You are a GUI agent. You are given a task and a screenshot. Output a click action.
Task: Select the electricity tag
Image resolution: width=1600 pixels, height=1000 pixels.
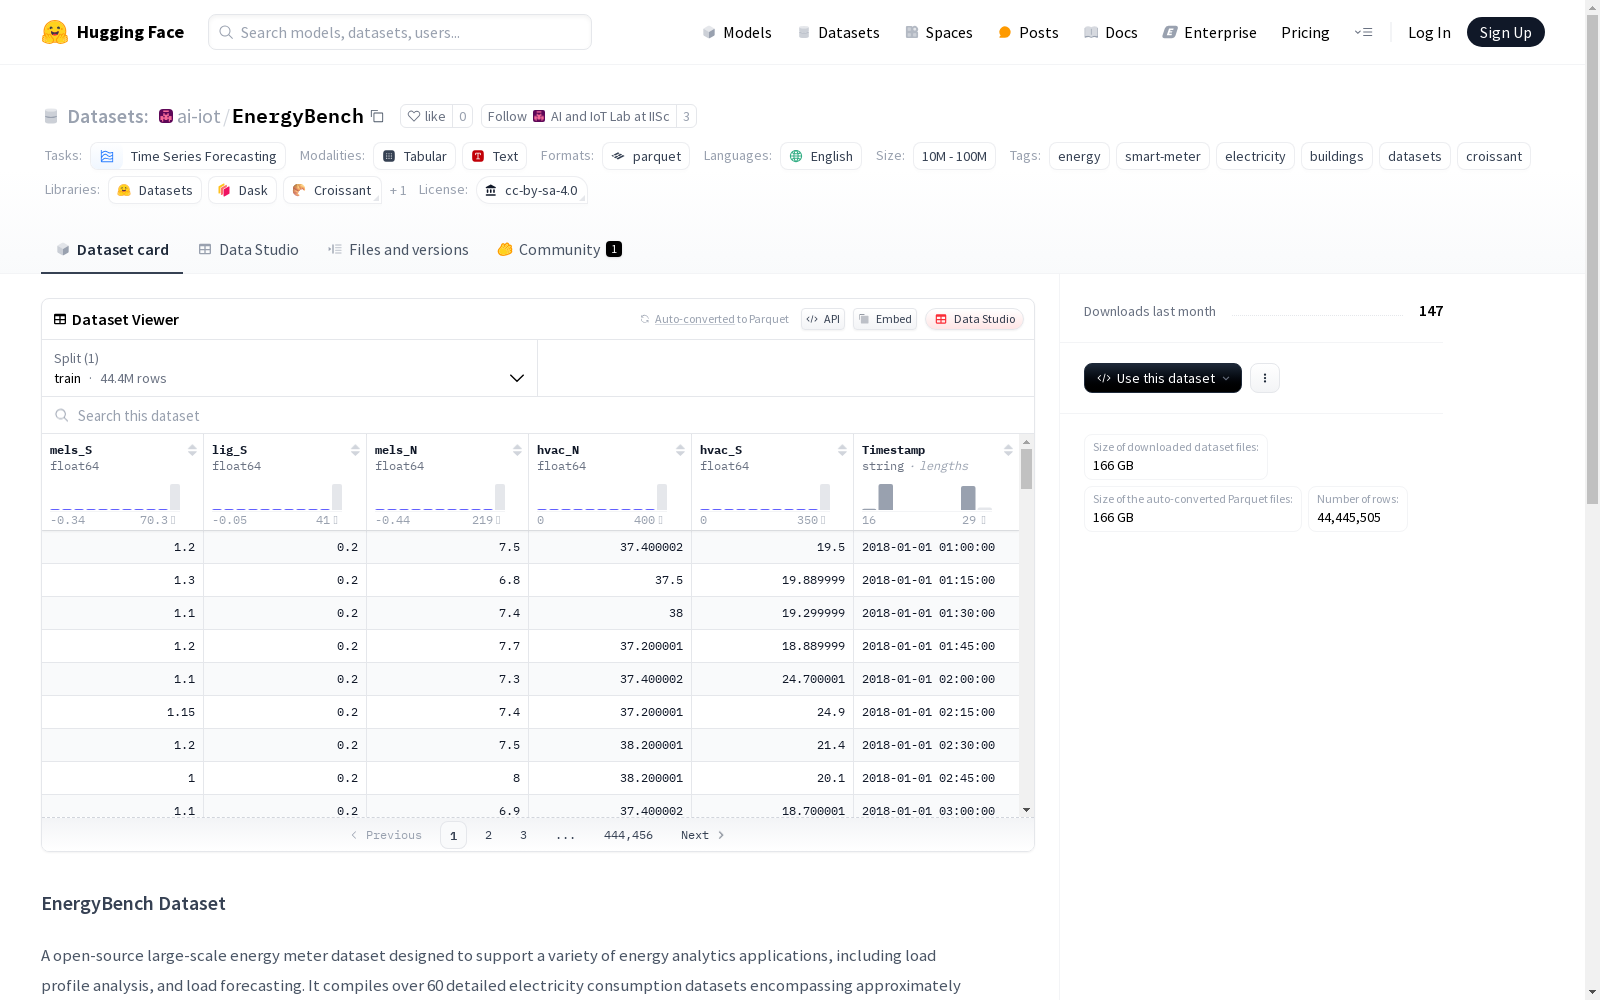click(1255, 156)
